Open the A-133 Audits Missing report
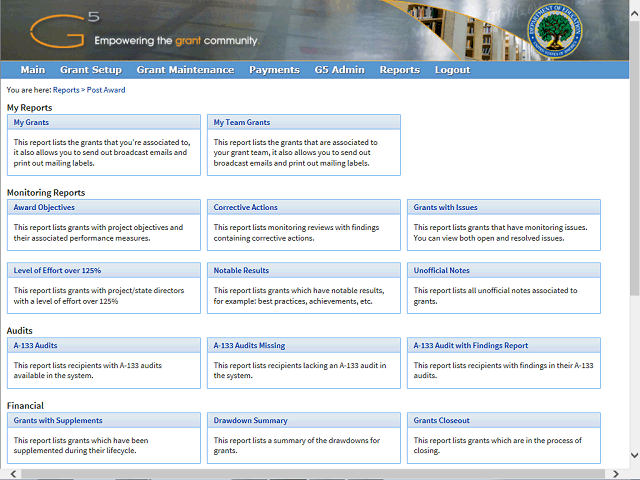 [x=249, y=346]
